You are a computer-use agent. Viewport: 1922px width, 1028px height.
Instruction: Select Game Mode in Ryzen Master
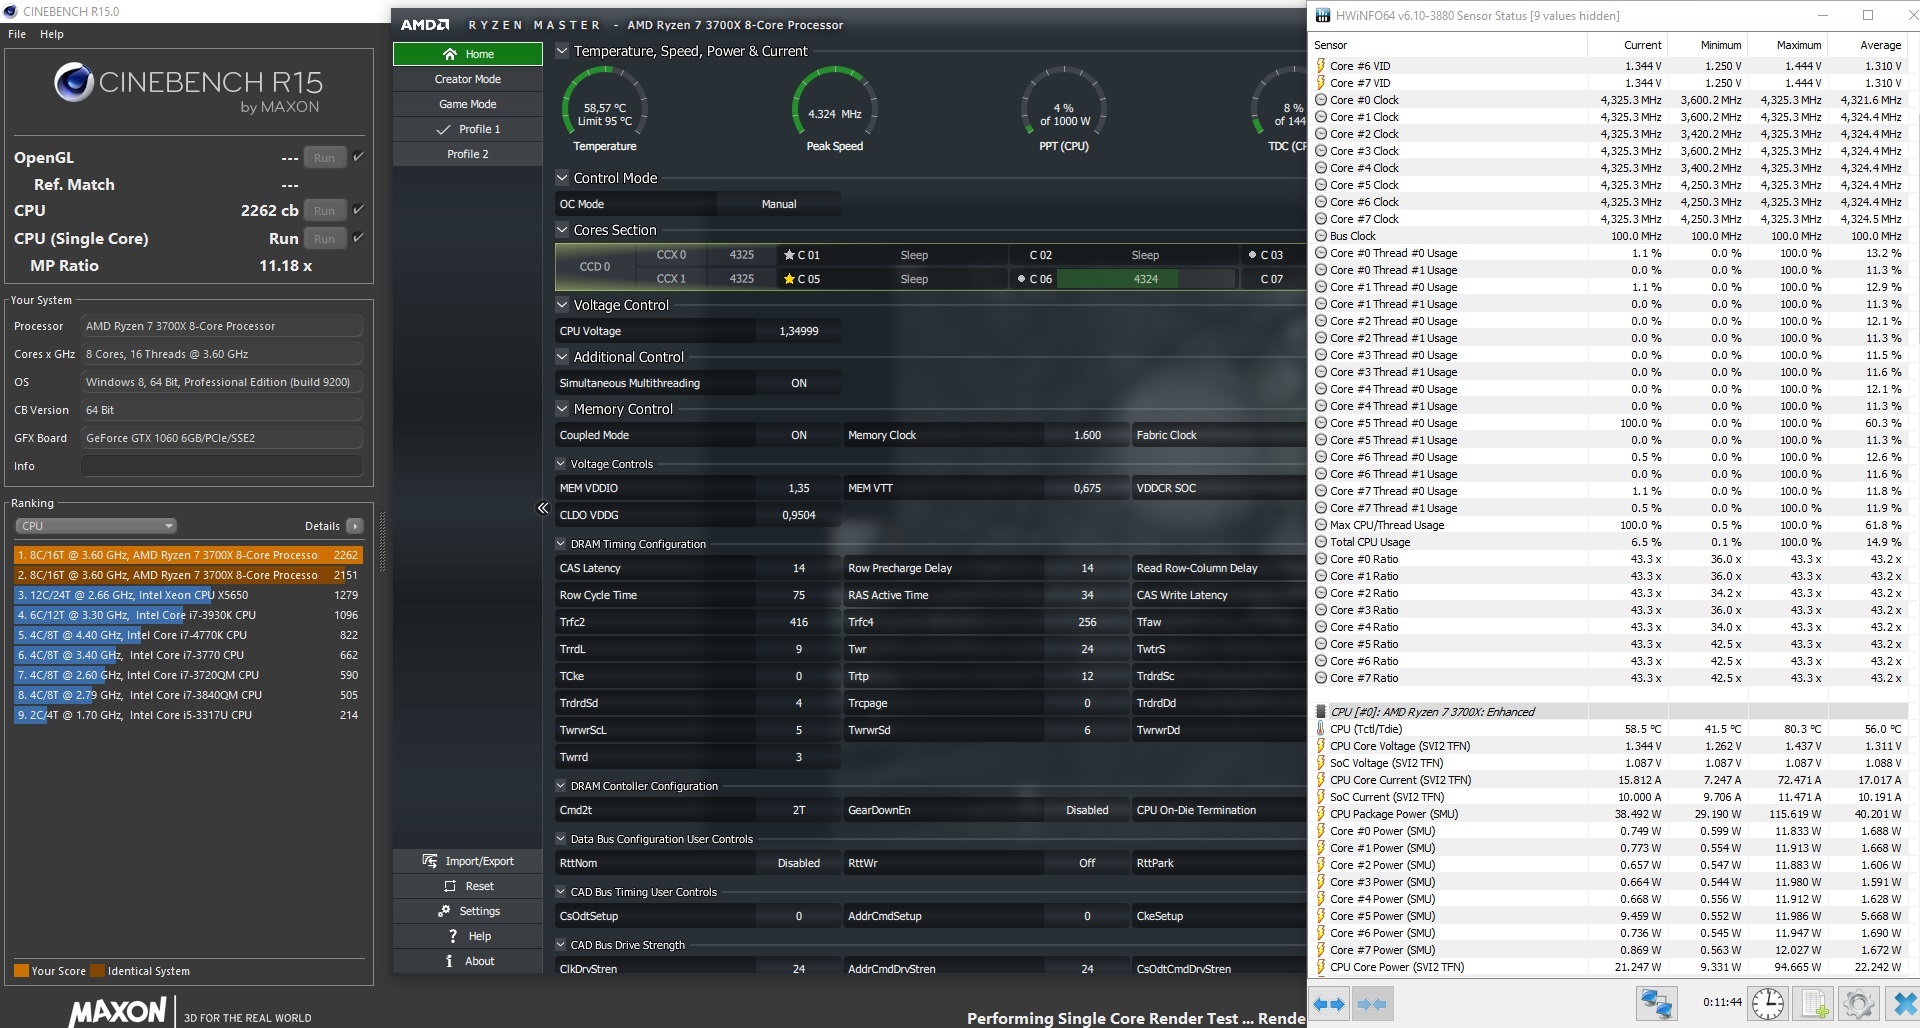pos(468,104)
